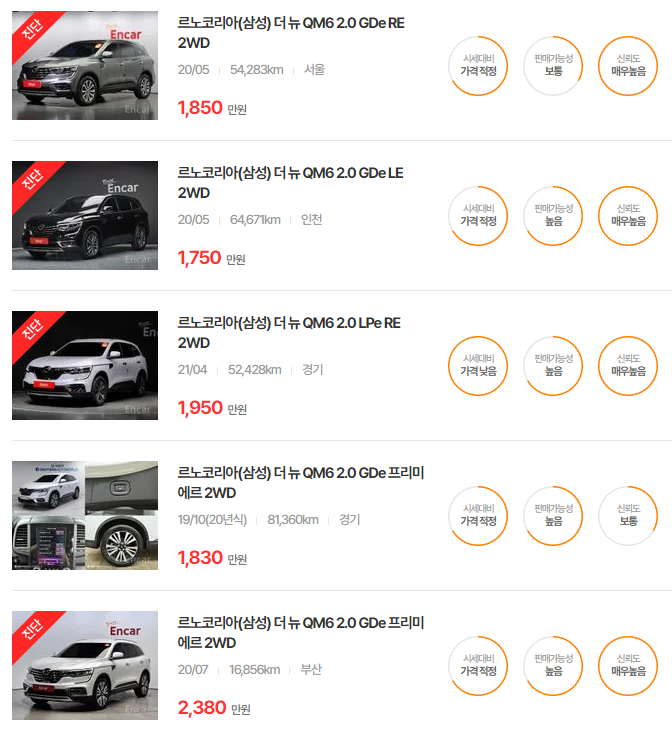Image resolution: width=672 pixels, height=733 pixels.
Task: Click the 2,380 만원 price
Action: coord(214,708)
